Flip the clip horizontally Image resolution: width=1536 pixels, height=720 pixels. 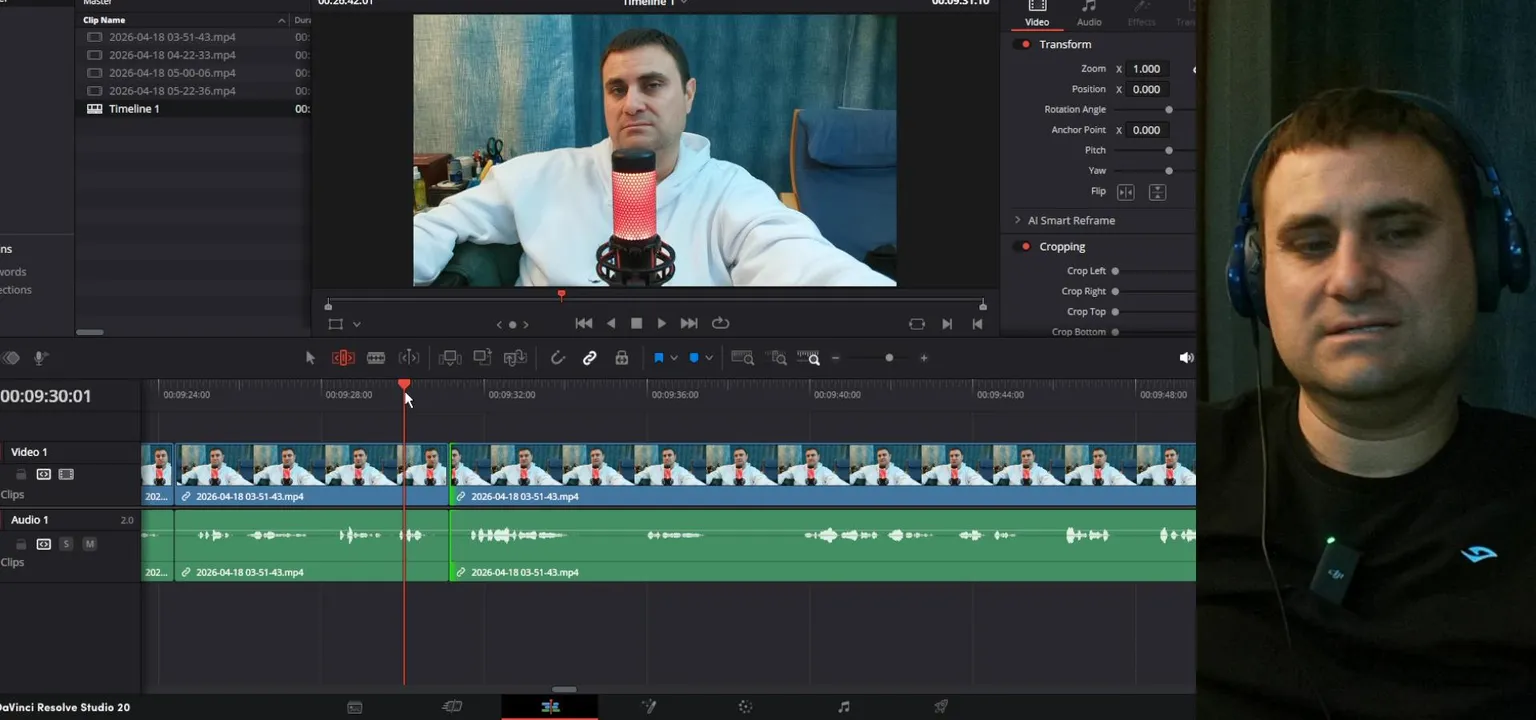(x=1126, y=192)
